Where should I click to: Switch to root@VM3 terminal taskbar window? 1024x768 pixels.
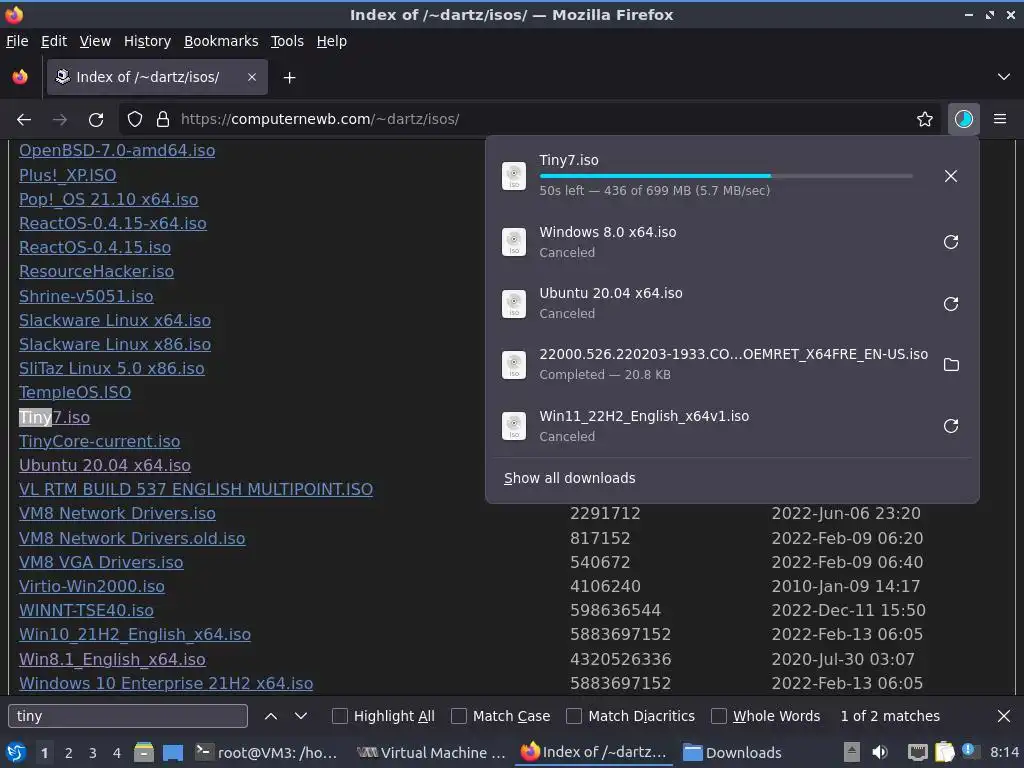coord(267,753)
